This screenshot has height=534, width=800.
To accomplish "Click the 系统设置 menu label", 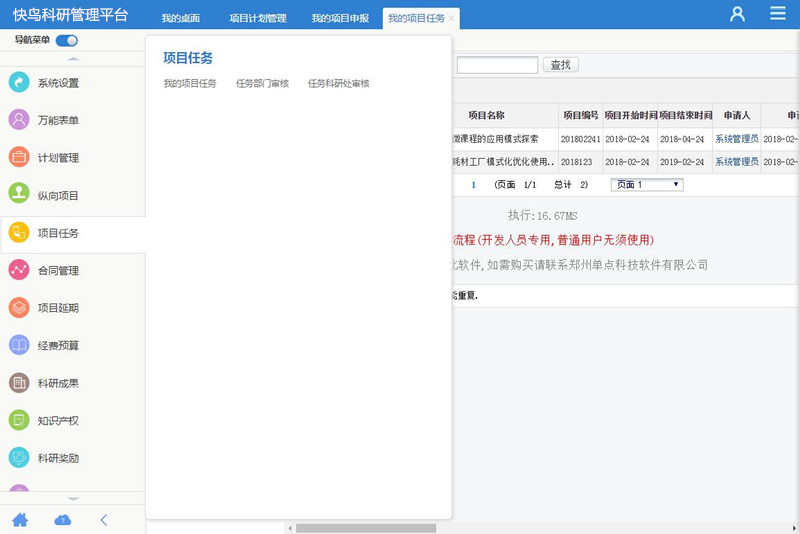I will [58, 83].
